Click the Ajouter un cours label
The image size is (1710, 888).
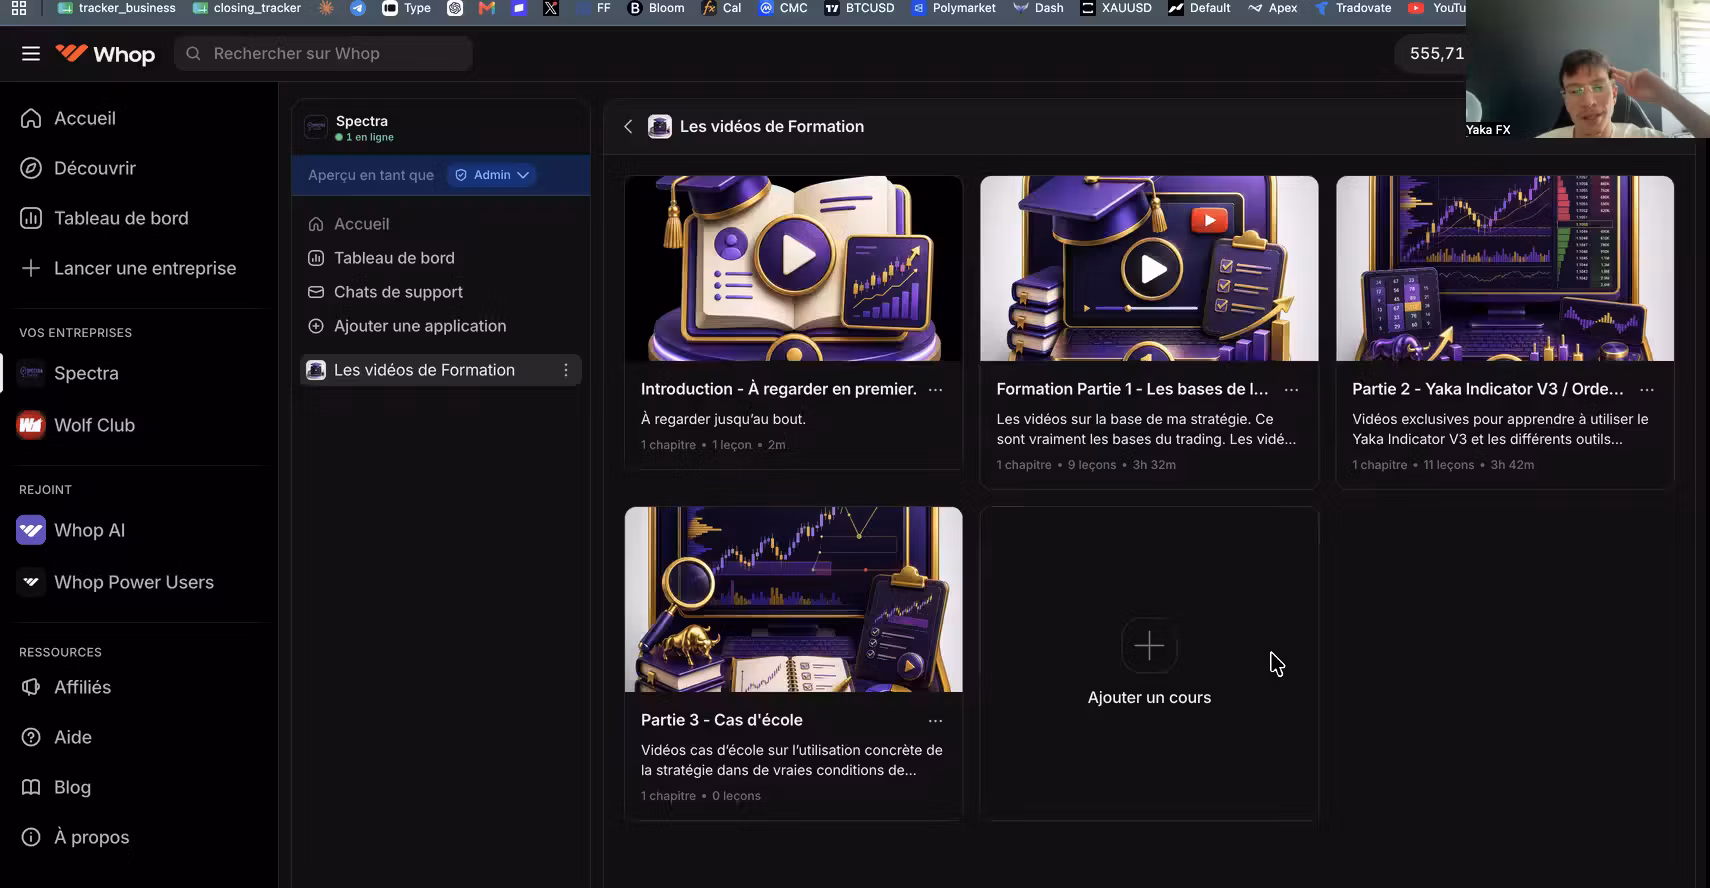tap(1149, 698)
